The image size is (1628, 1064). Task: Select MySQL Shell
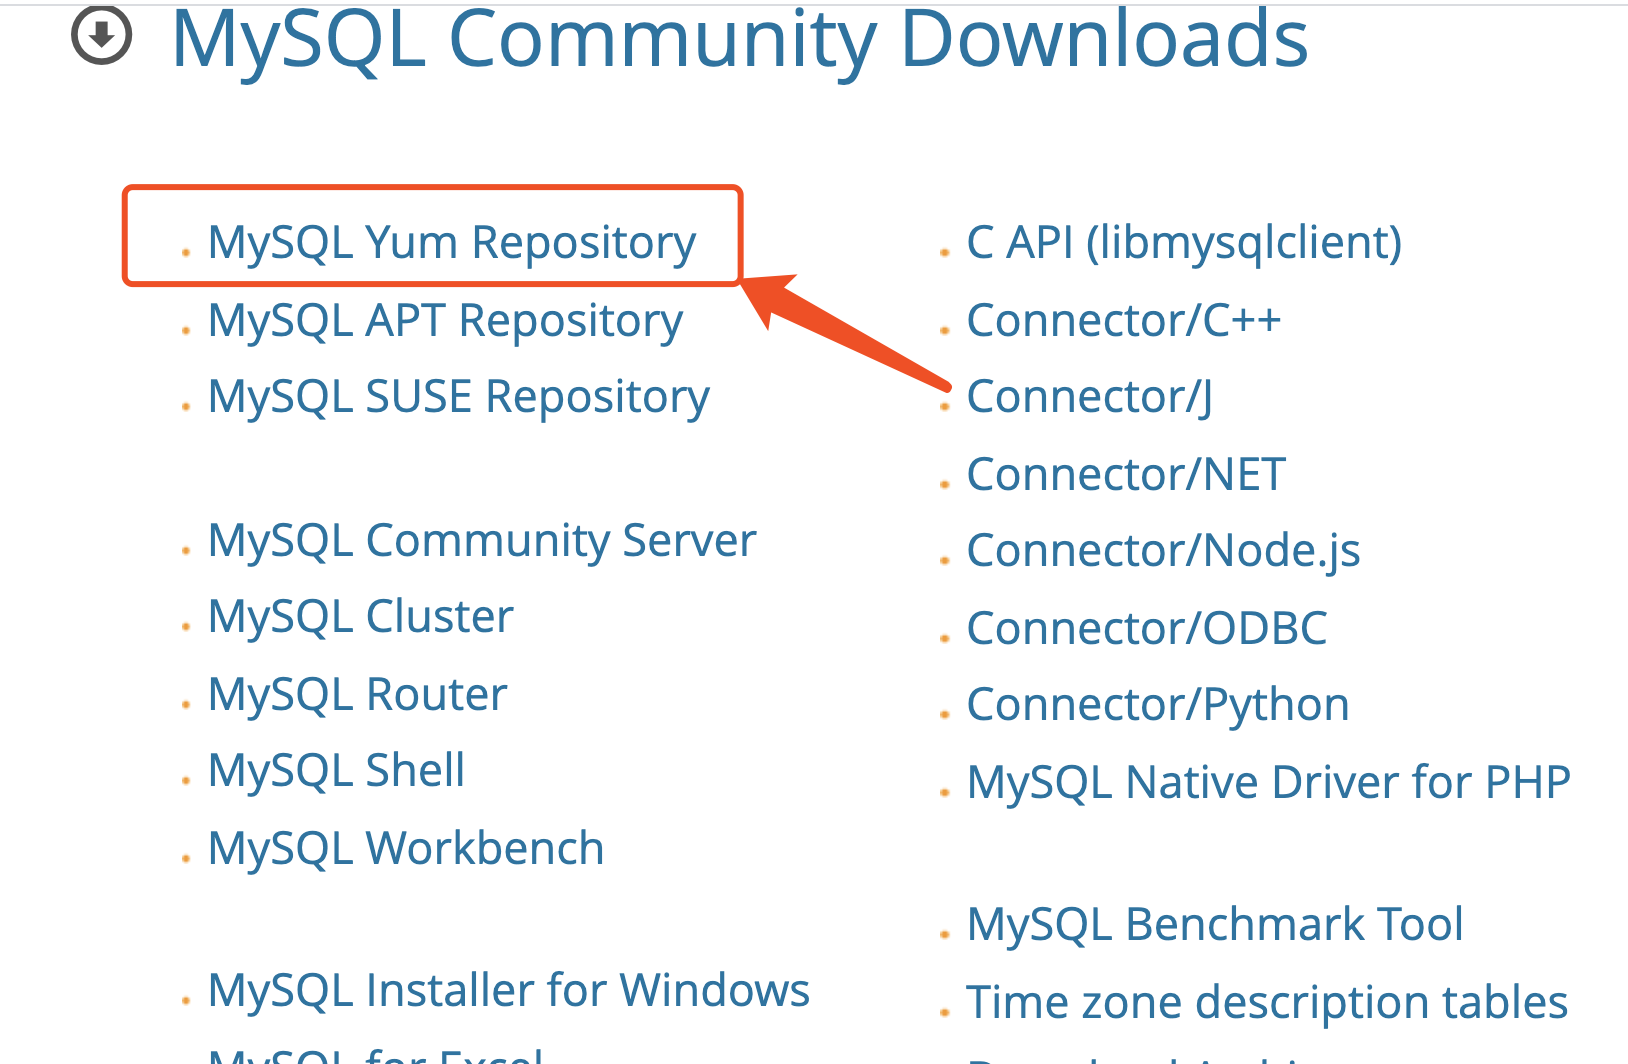tap(336, 769)
